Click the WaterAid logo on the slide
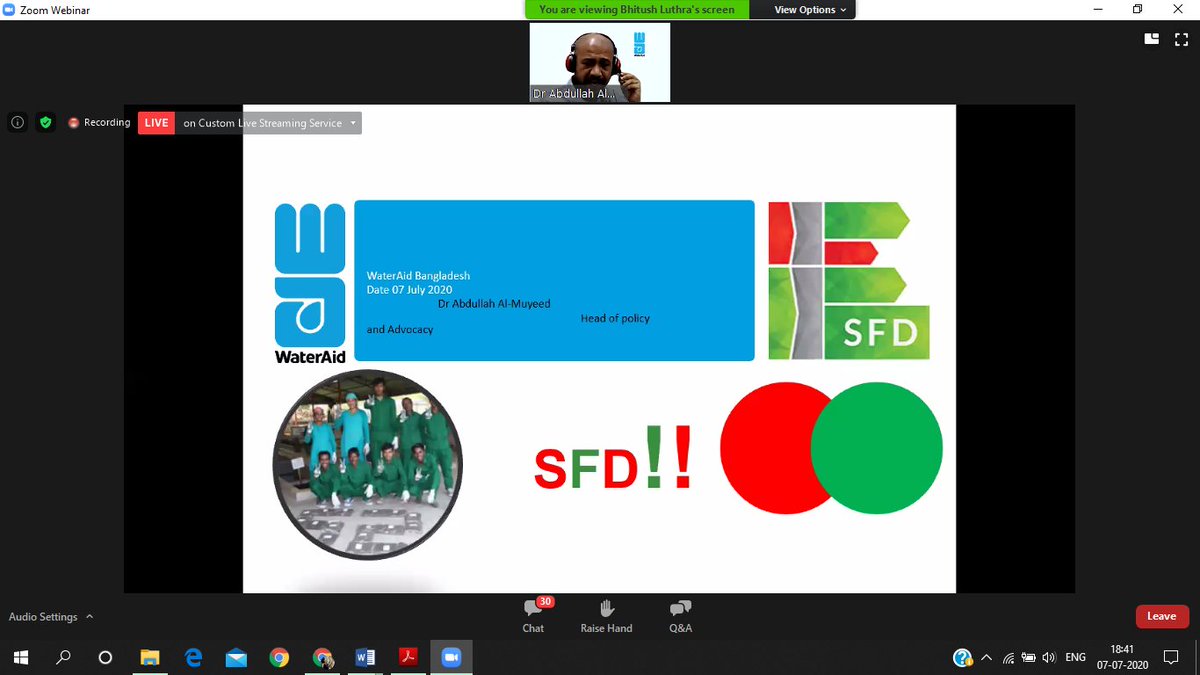This screenshot has width=1200, height=675. click(x=310, y=284)
